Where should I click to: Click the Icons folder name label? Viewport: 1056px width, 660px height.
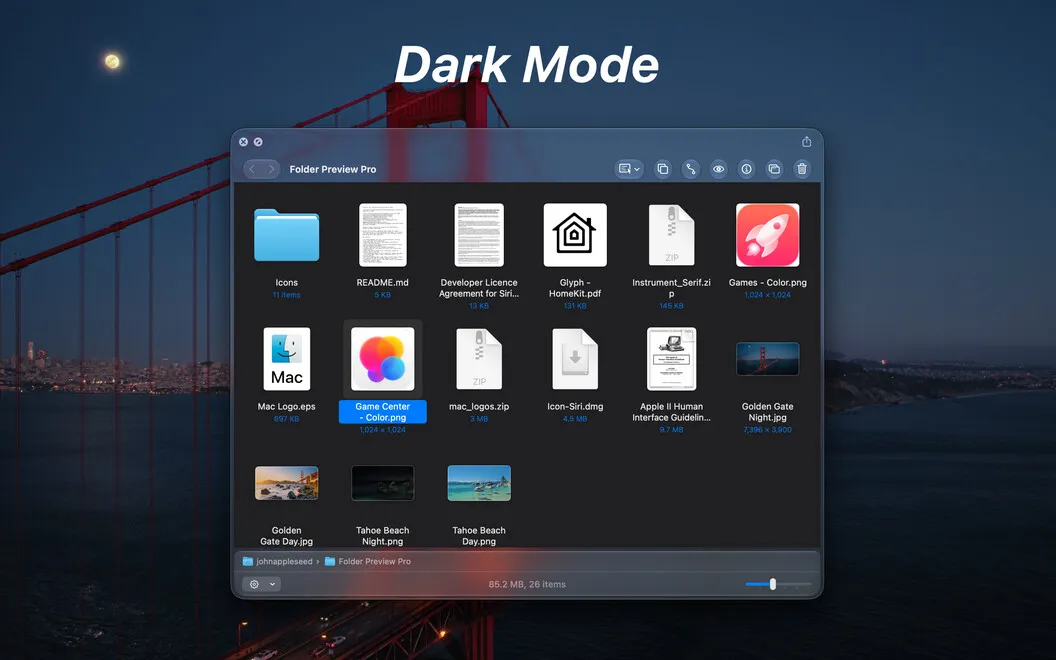[x=286, y=282]
